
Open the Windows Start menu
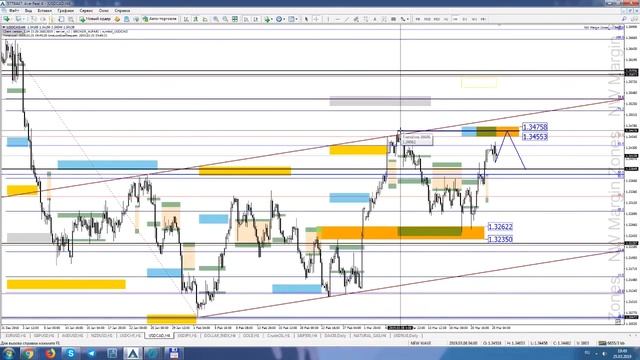[8, 353]
